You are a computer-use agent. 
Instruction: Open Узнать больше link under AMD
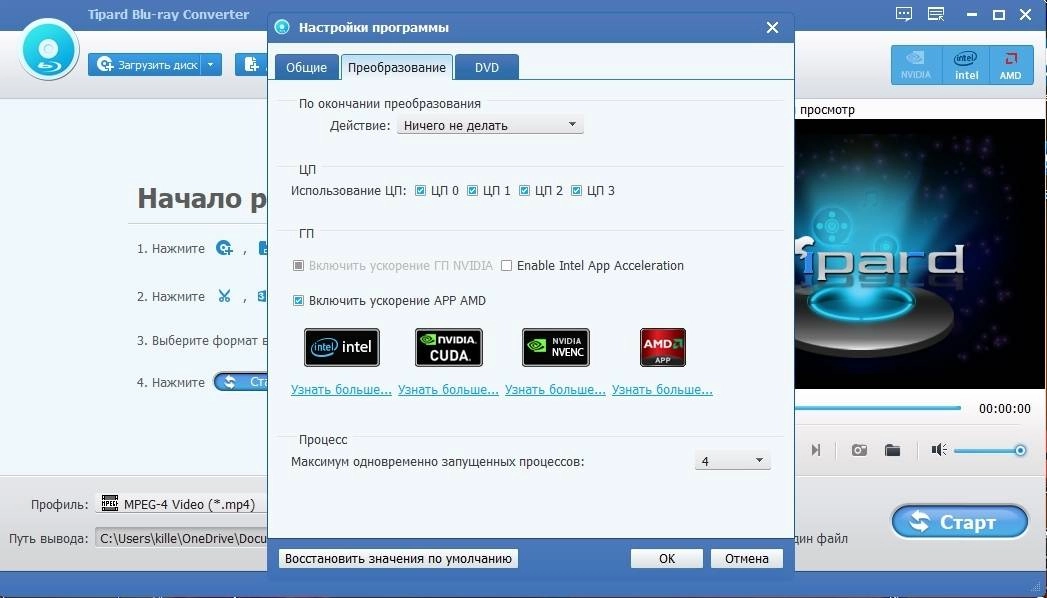[662, 390]
